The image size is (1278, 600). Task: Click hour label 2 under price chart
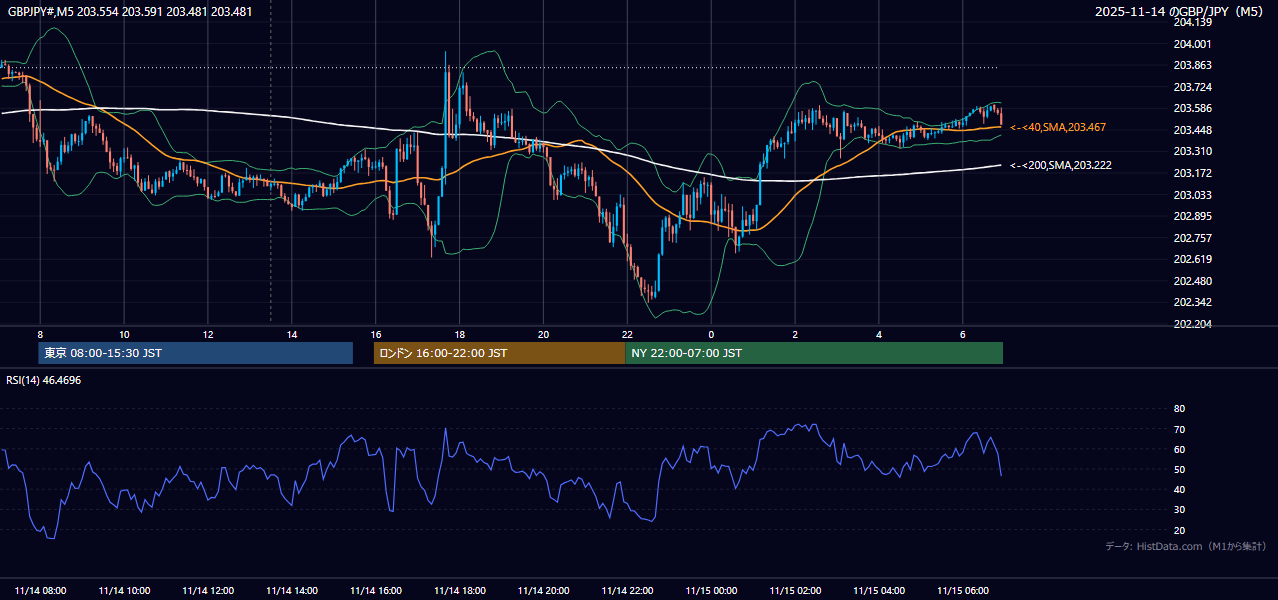coord(795,334)
